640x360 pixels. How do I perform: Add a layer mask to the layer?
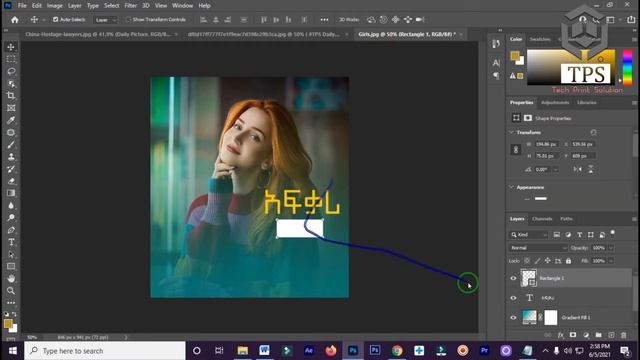tap(573, 335)
